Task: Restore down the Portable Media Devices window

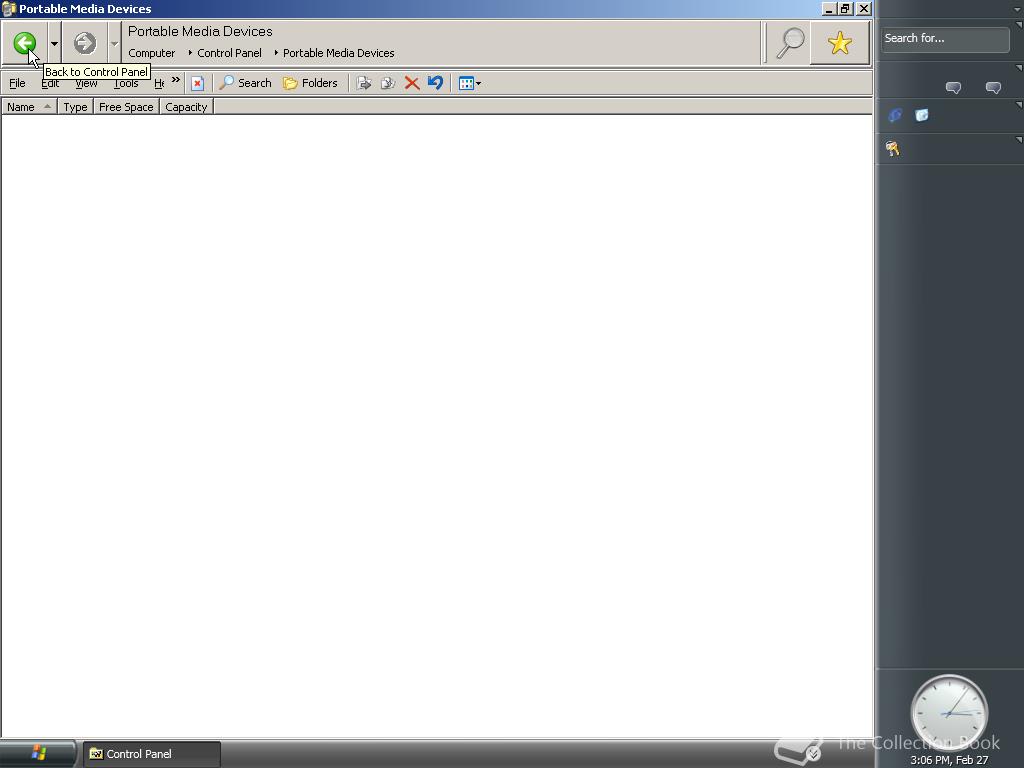Action: pos(846,8)
